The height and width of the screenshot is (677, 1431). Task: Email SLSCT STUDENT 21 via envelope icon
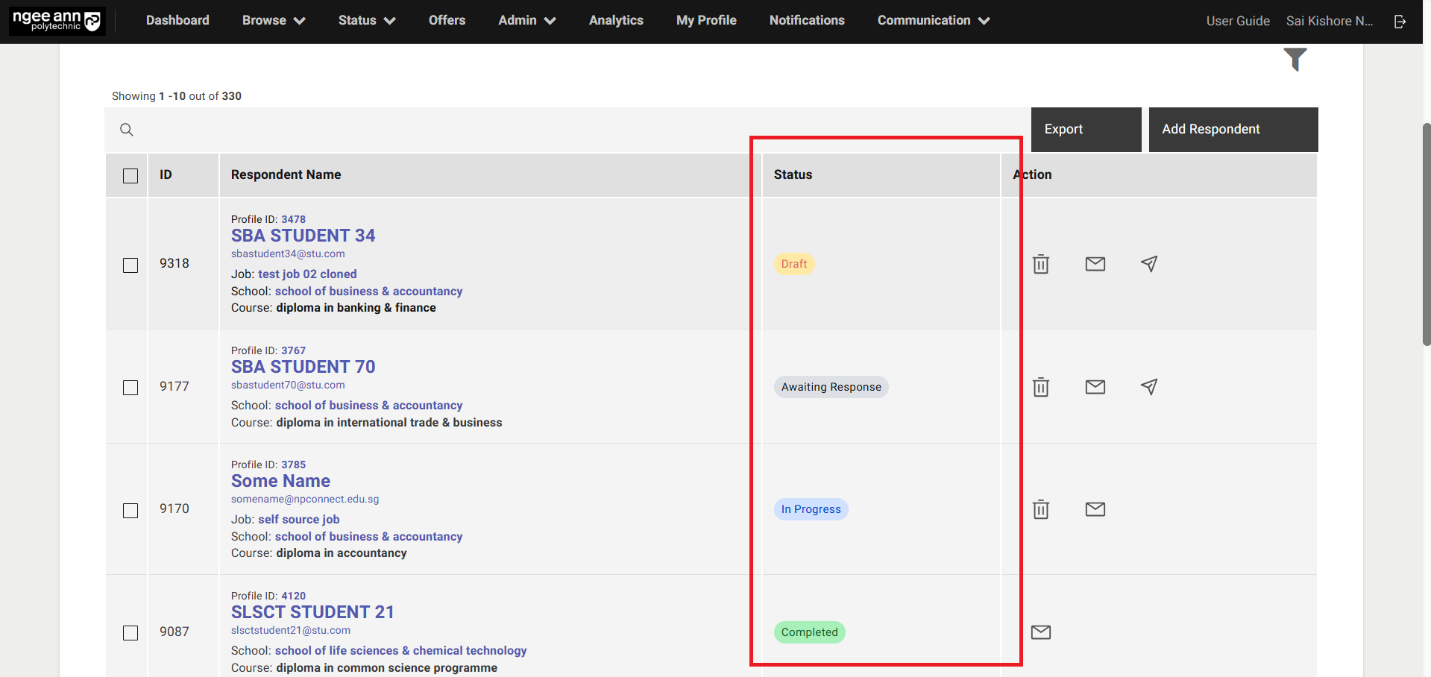[1041, 632]
